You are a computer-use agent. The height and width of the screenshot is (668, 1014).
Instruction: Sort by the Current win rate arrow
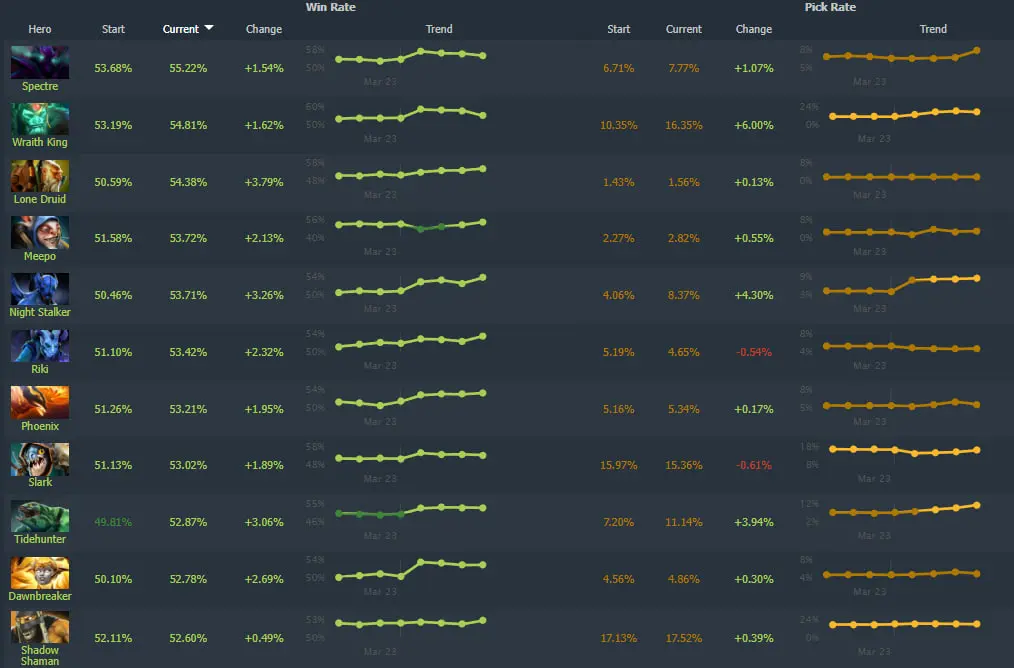tap(209, 29)
